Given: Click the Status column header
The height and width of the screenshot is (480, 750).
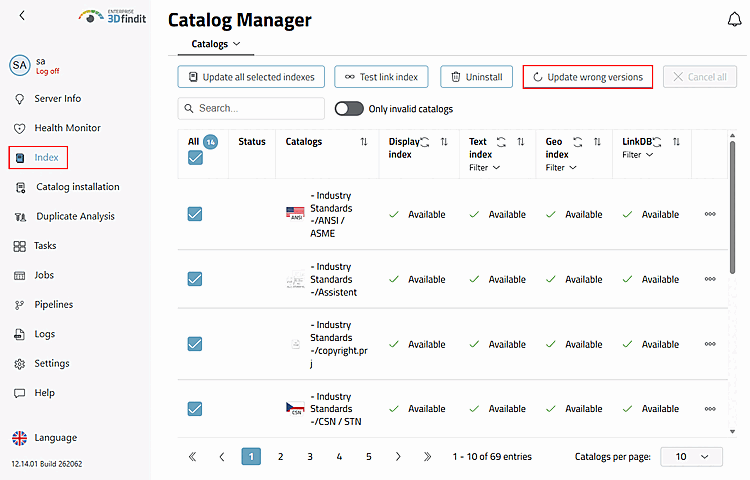Looking at the screenshot, I should (252, 142).
